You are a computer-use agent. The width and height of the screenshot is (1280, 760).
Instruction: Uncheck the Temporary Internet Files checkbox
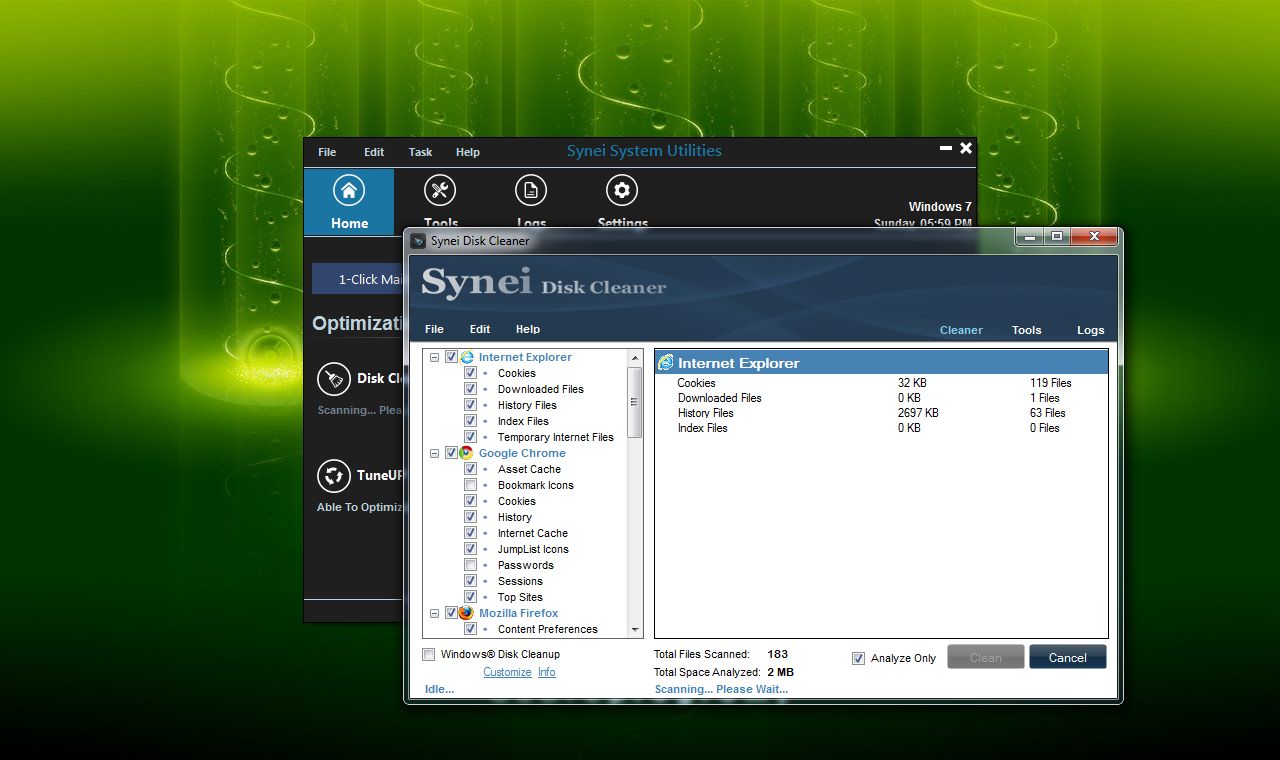(x=470, y=437)
